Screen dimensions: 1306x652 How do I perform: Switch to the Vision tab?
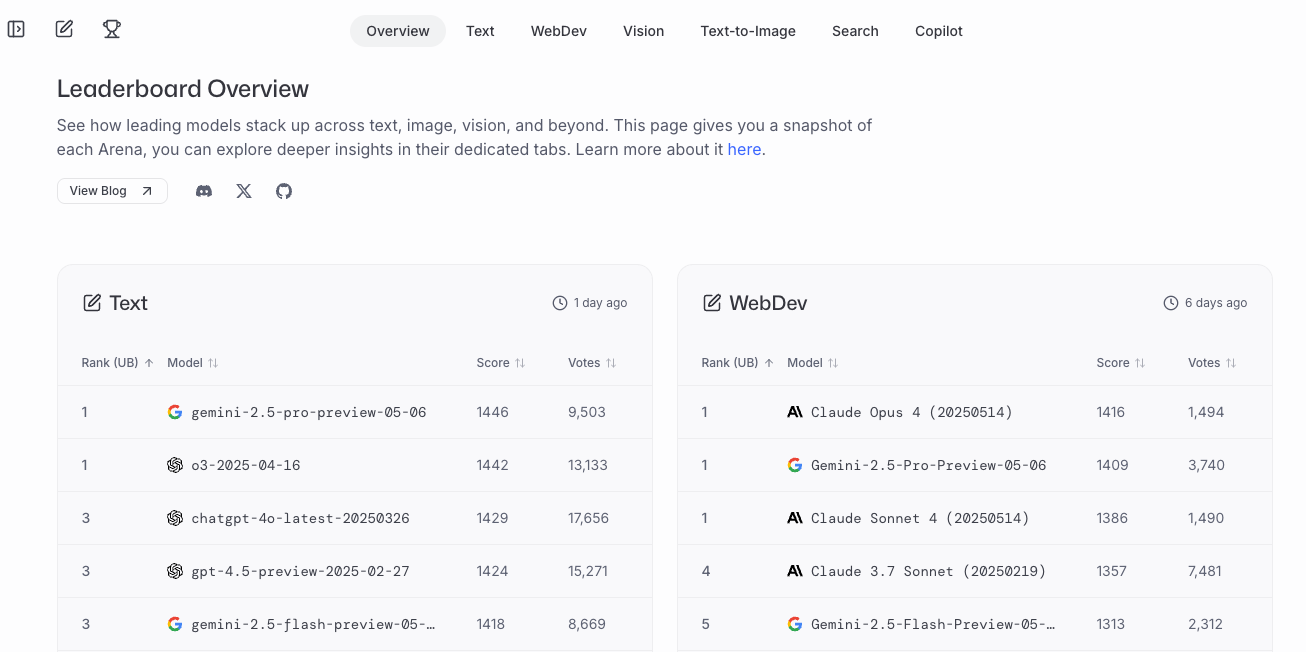(644, 31)
